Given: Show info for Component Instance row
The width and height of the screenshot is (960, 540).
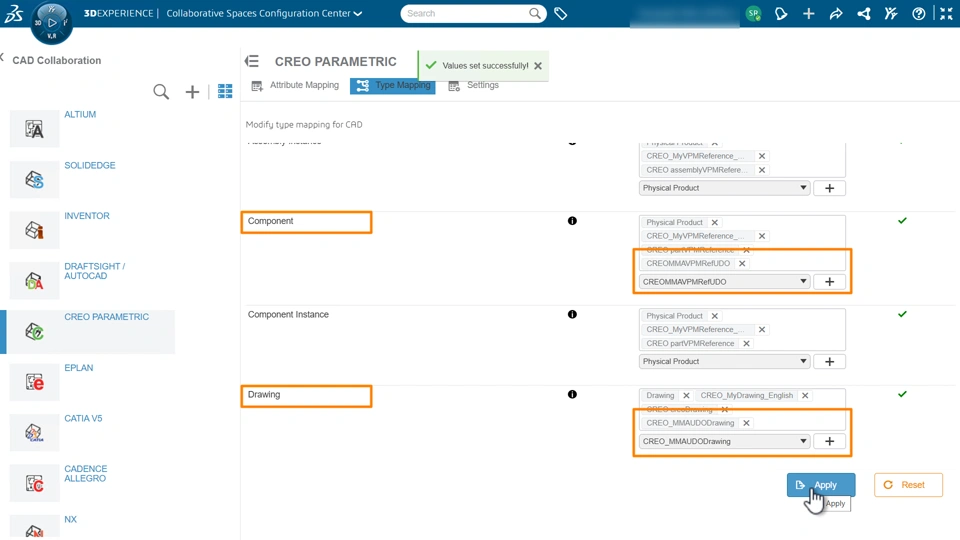Looking at the screenshot, I should pyautogui.click(x=572, y=314).
